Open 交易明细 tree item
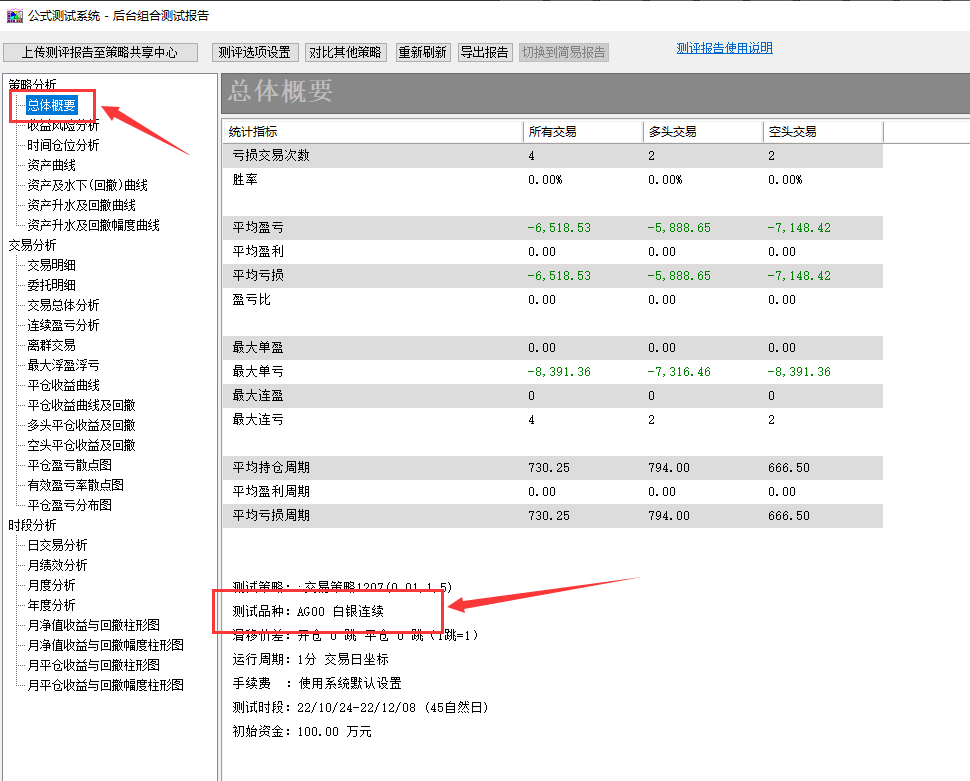 51,265
